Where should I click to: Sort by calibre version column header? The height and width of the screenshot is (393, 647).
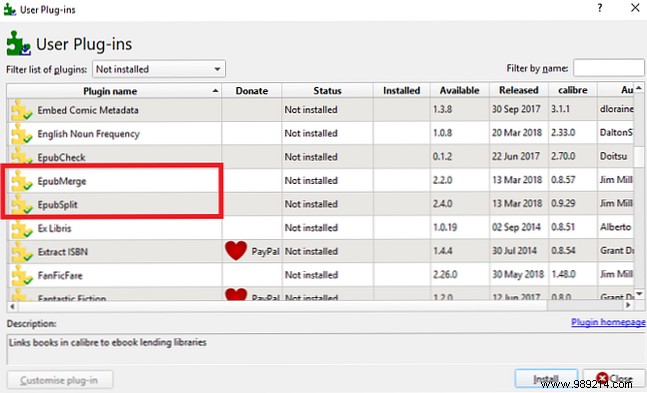pyautogui.click(x=573, y=90)
